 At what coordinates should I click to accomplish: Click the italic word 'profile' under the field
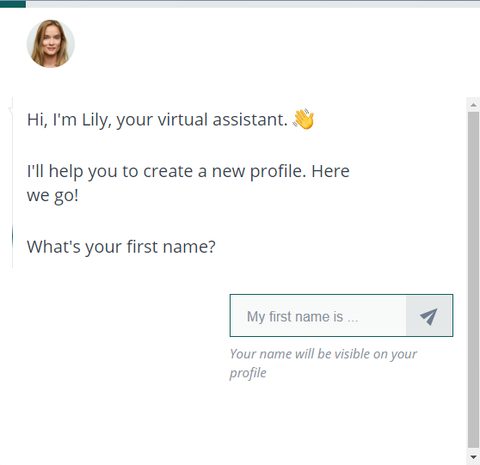click(x=248, y=373)
